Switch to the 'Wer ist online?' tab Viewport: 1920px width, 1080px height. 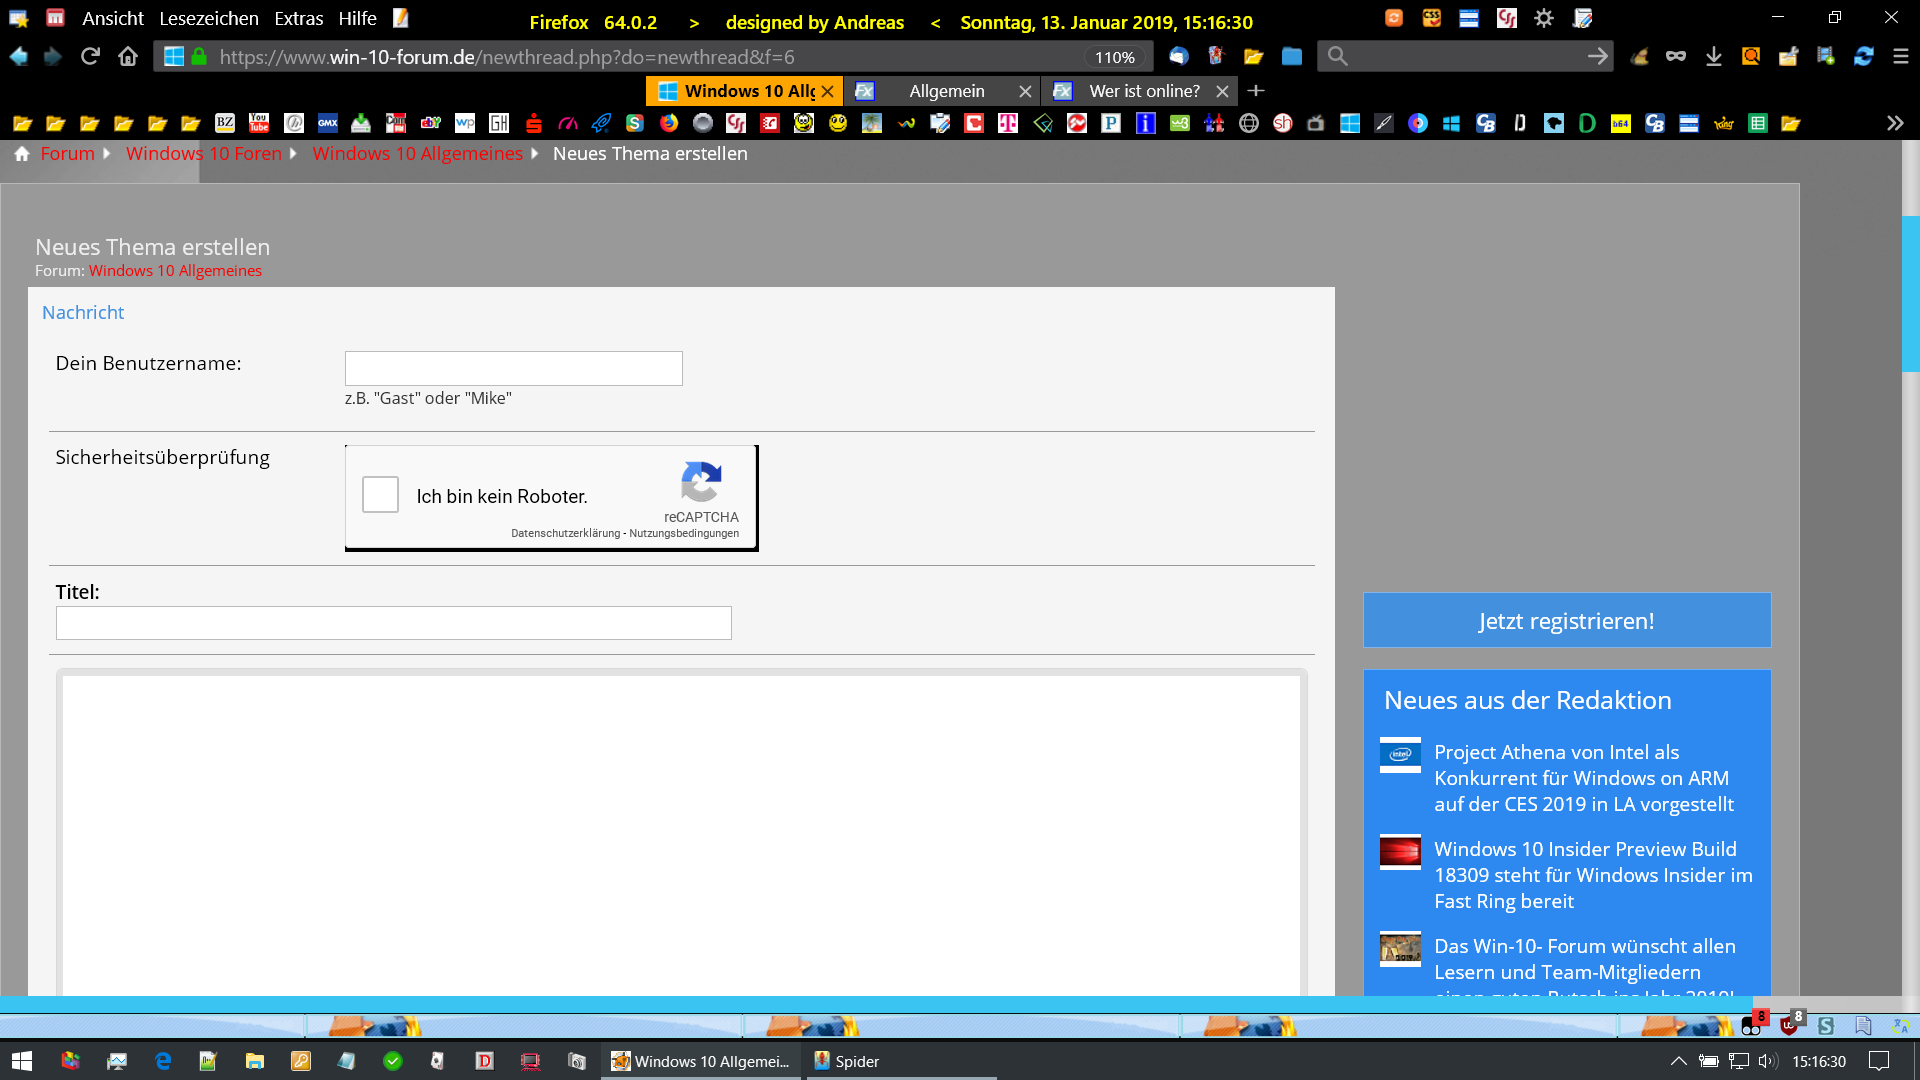(x=1143, y=91)
